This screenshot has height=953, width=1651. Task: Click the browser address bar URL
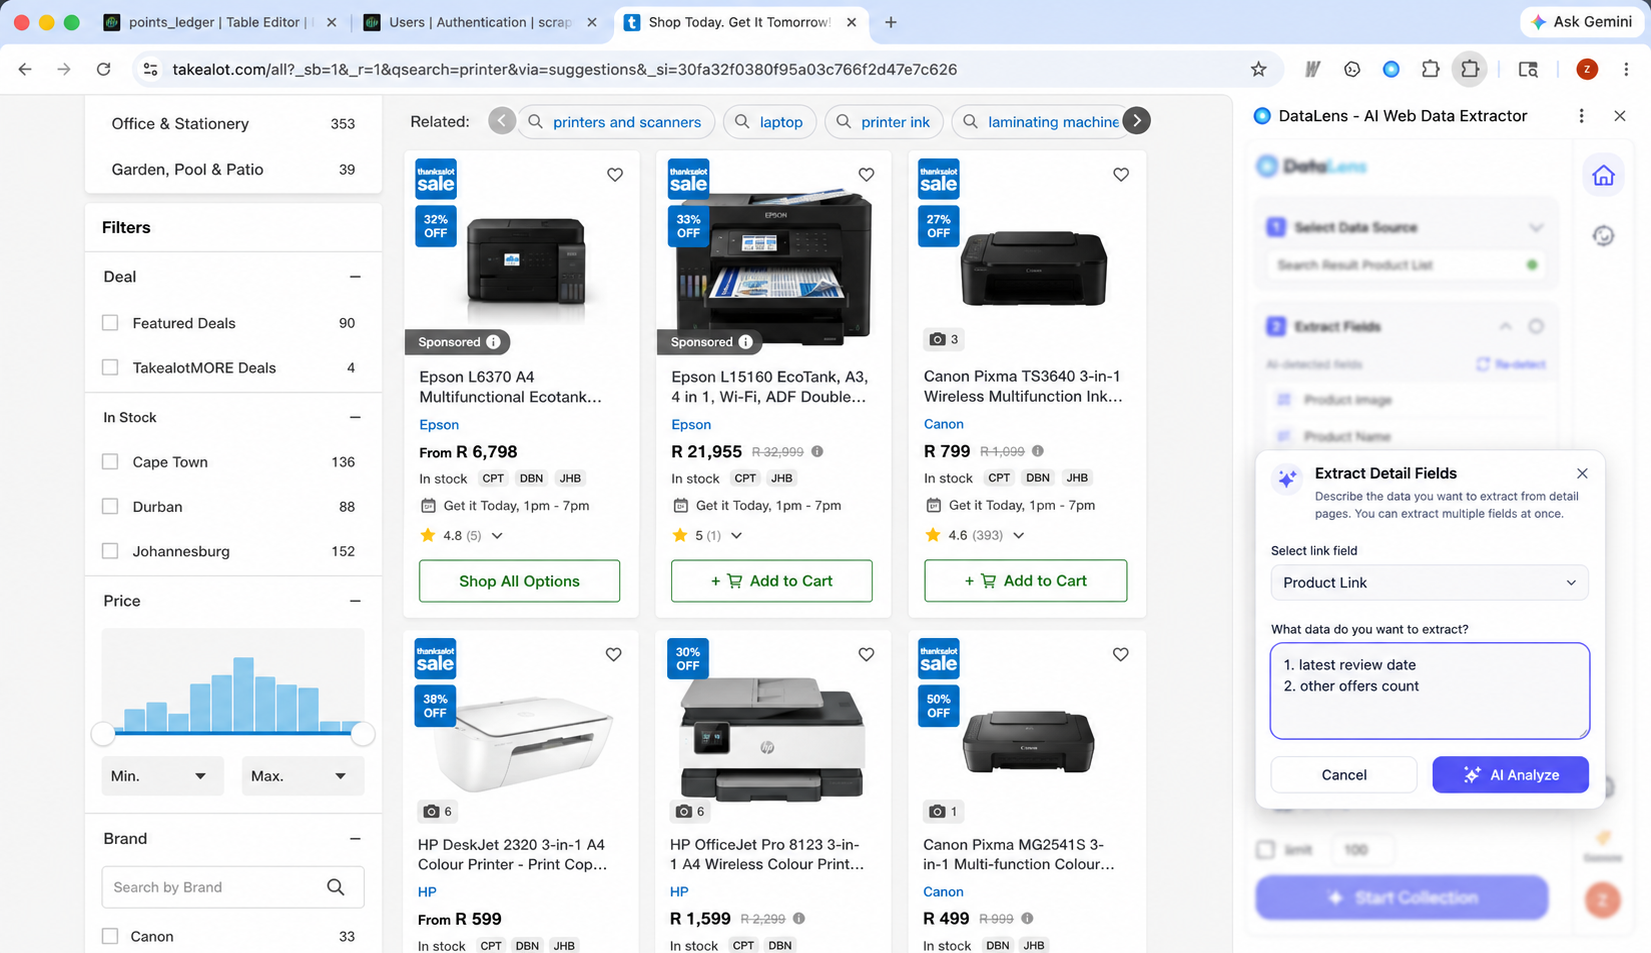coord(565,69)
